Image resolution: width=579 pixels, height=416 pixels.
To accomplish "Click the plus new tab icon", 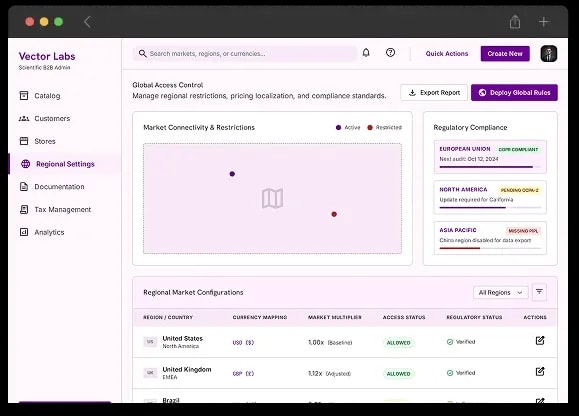I will (x=543, y=22).
